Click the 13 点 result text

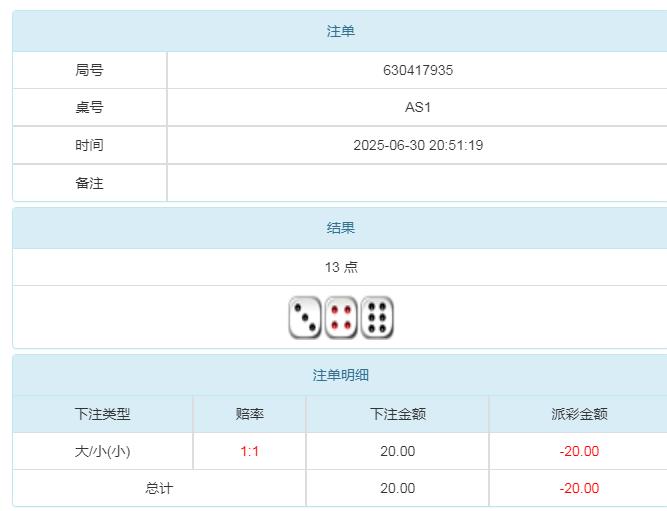pyautogui.click(x=341, y=267)
